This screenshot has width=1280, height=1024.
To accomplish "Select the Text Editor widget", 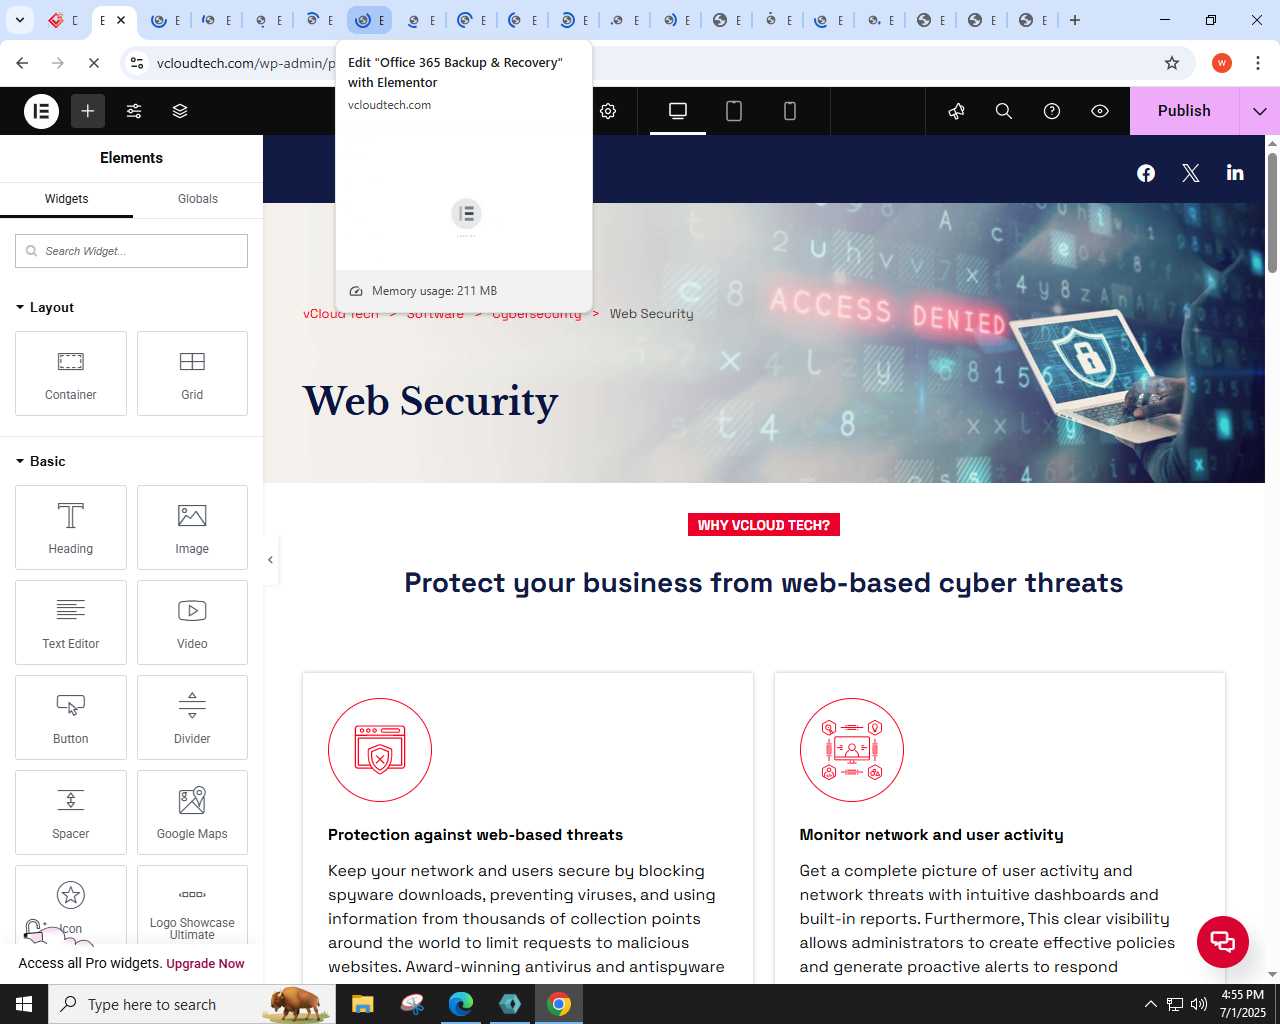I will click(71, 622).
